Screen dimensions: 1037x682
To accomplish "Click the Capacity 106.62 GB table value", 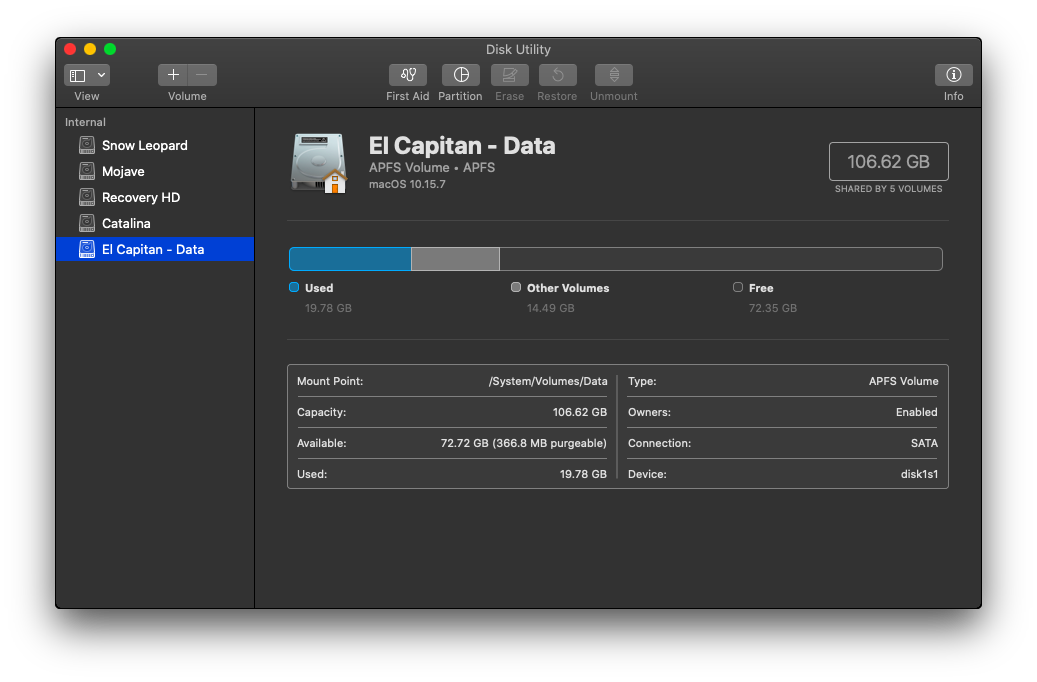I will pos(579,412).
